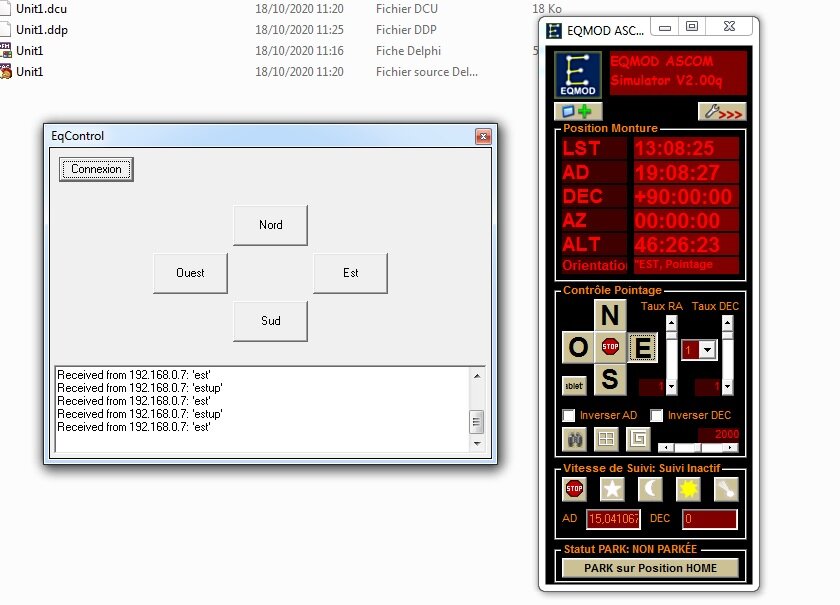
Task: Click PARK sur Position HOME button
Action: point(650,568)
